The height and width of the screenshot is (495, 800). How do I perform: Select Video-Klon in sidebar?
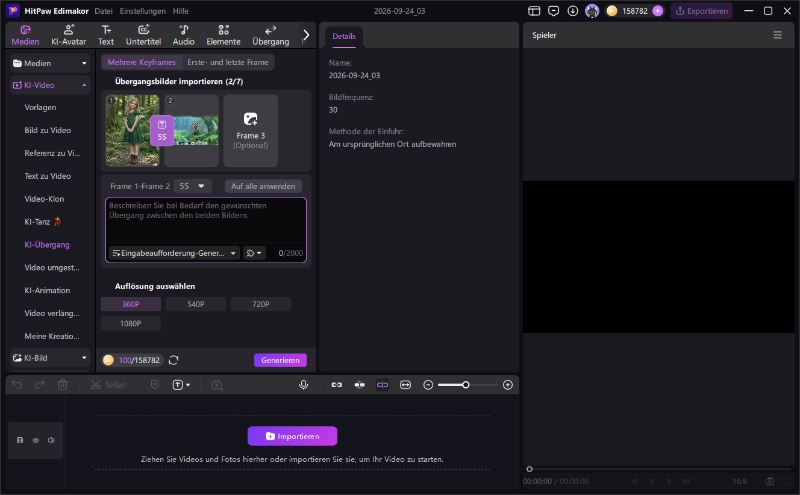click(44, 199)
